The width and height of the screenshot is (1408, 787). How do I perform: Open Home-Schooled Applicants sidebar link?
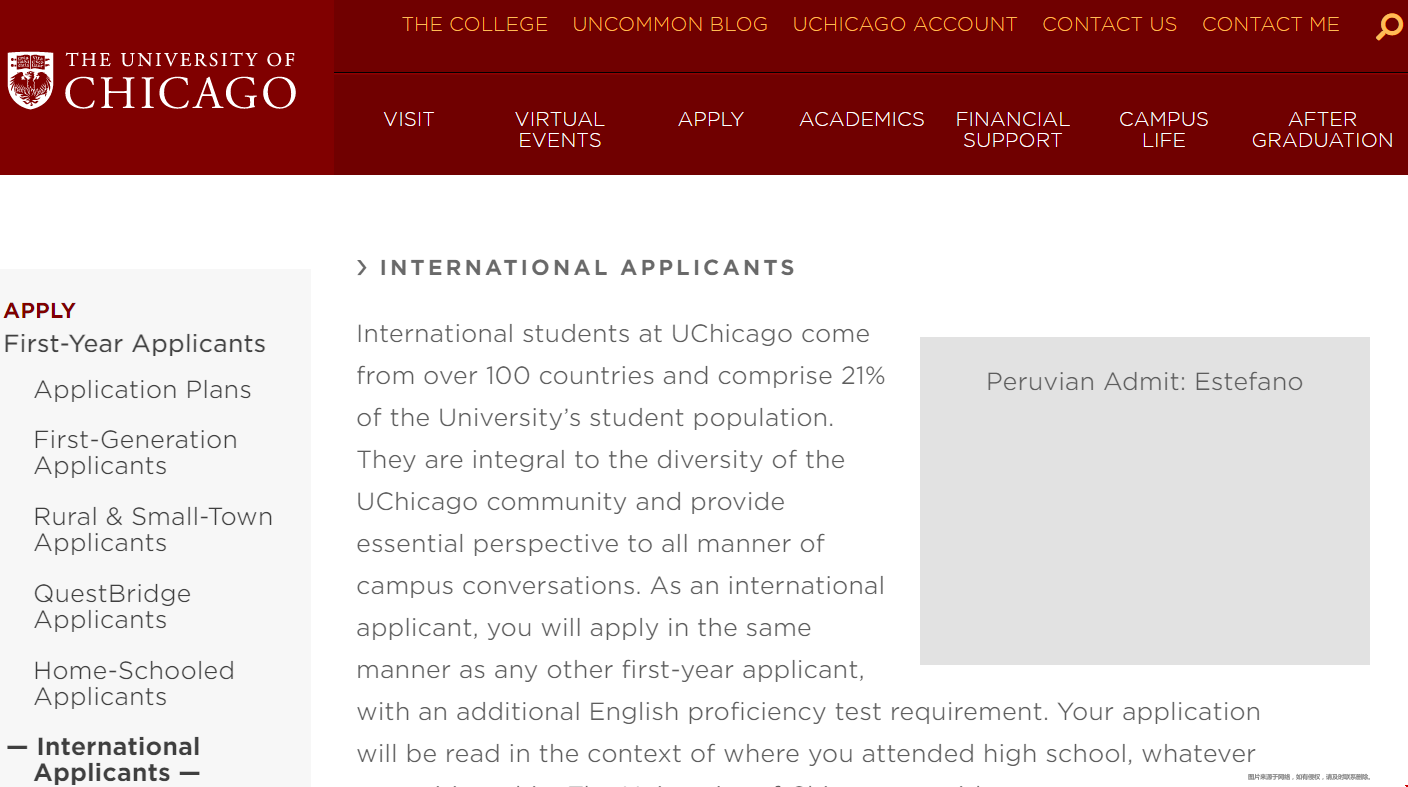click(x=134, y=684)
